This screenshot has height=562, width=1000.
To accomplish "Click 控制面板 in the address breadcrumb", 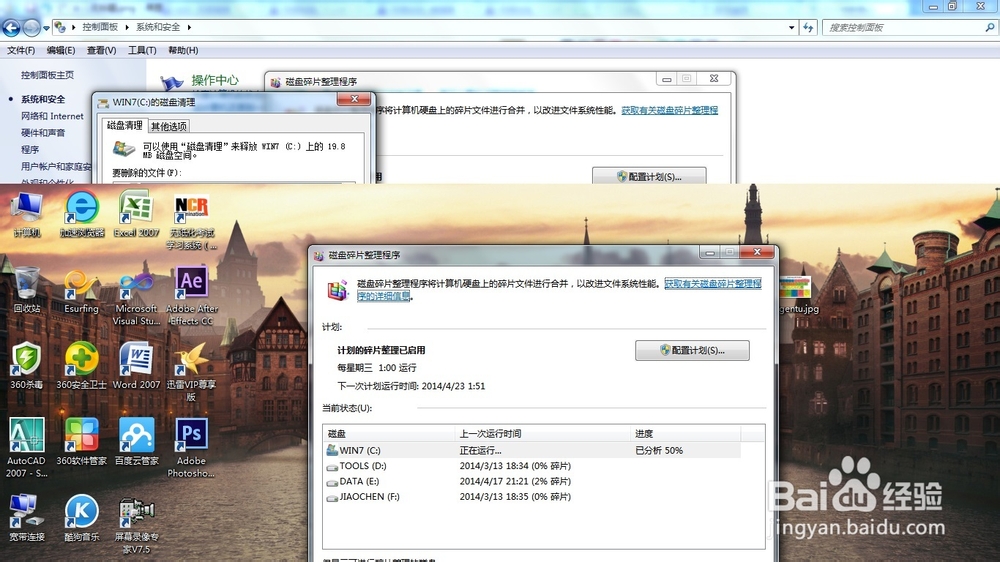I will pyautogui.click(x=100, y=27).
